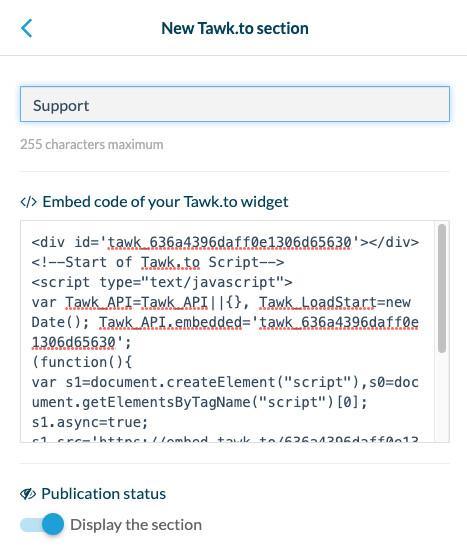
Task: Click the script type text/javascript line
Action: (x=162, y=282)
